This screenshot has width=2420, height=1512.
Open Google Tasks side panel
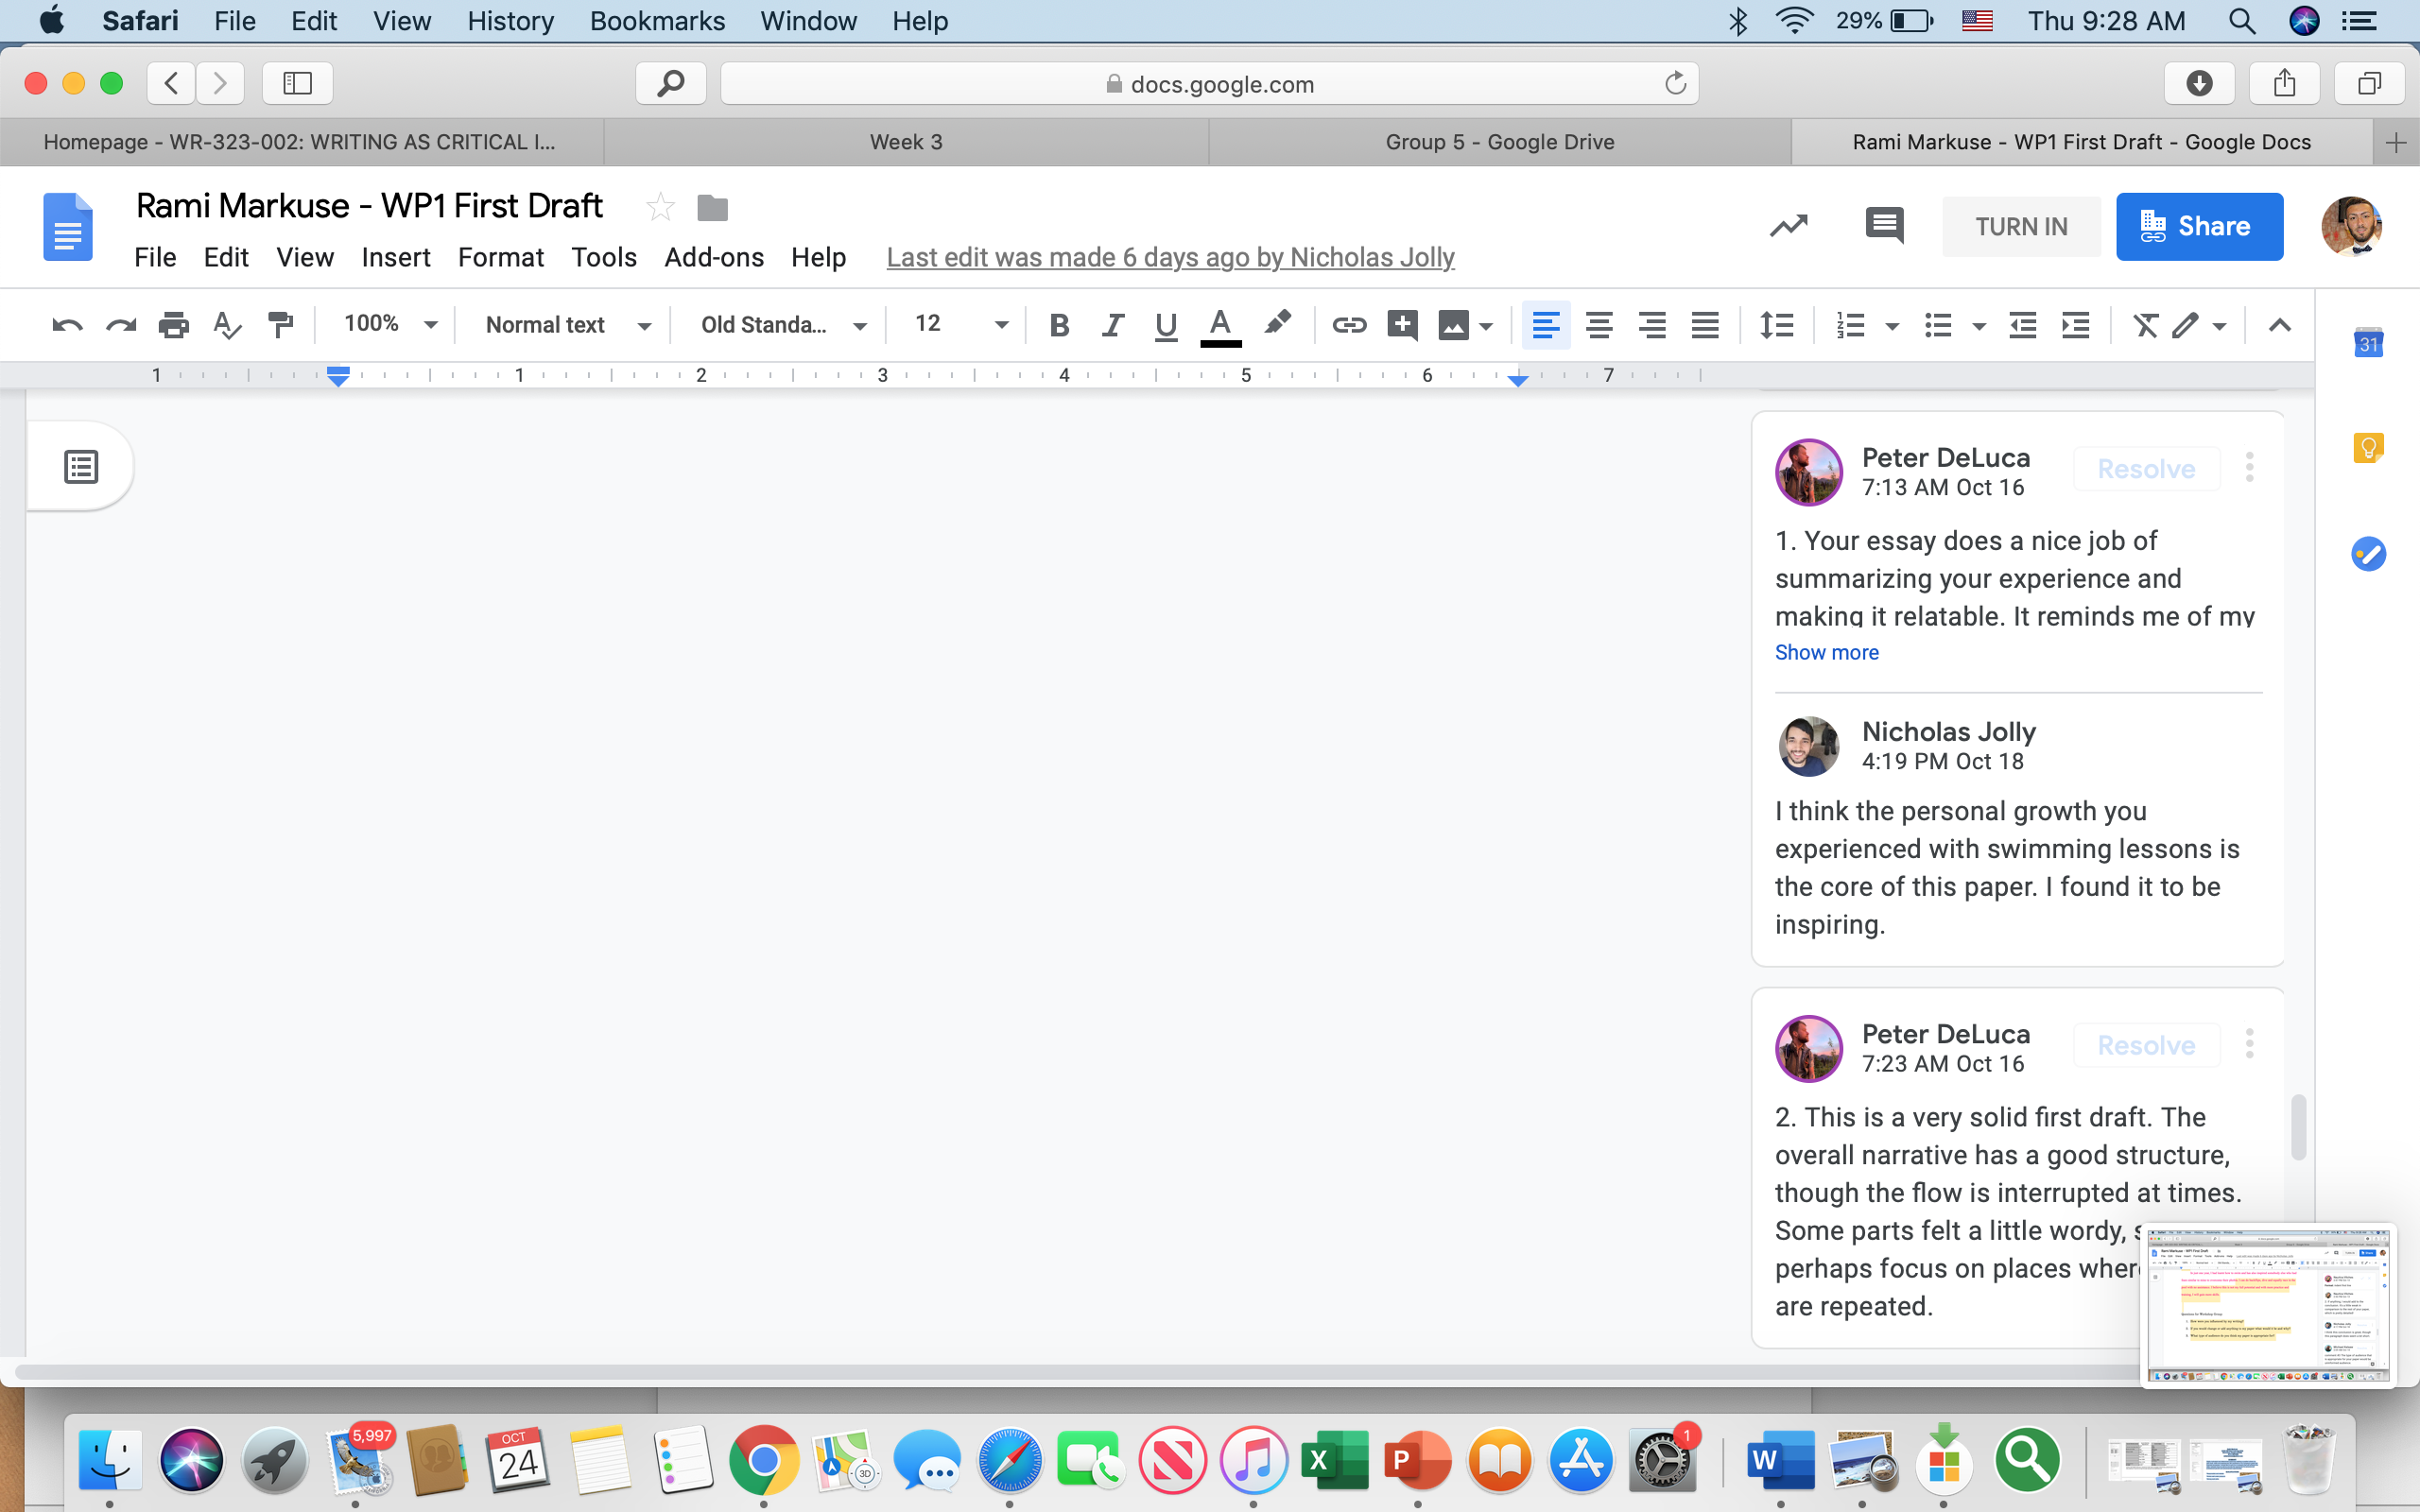tap(2368, 553)
